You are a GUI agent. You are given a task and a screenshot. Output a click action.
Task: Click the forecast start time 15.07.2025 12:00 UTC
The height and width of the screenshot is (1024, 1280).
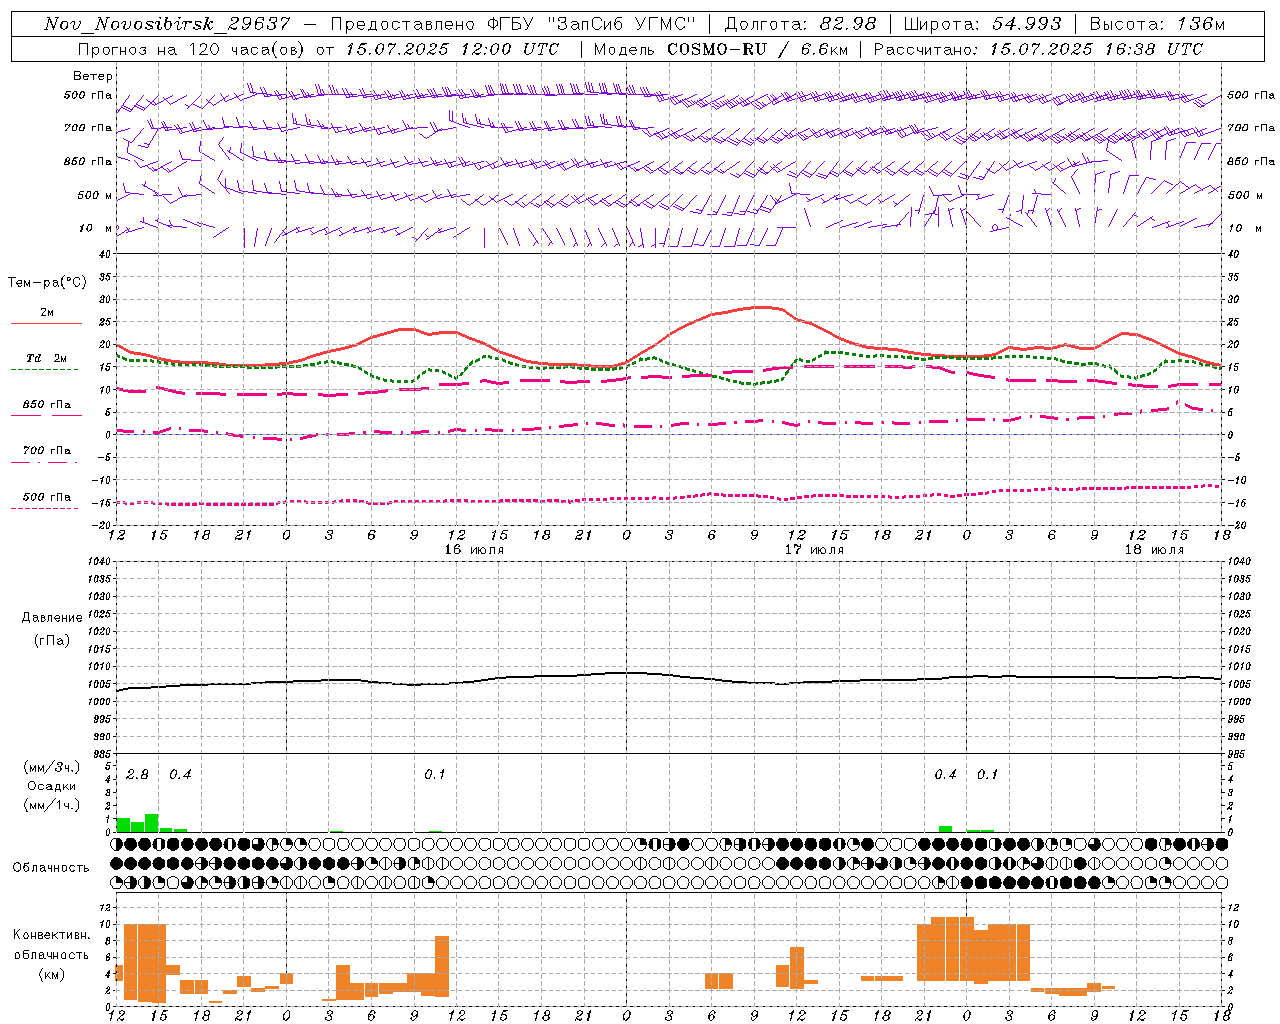coord(452,49)
